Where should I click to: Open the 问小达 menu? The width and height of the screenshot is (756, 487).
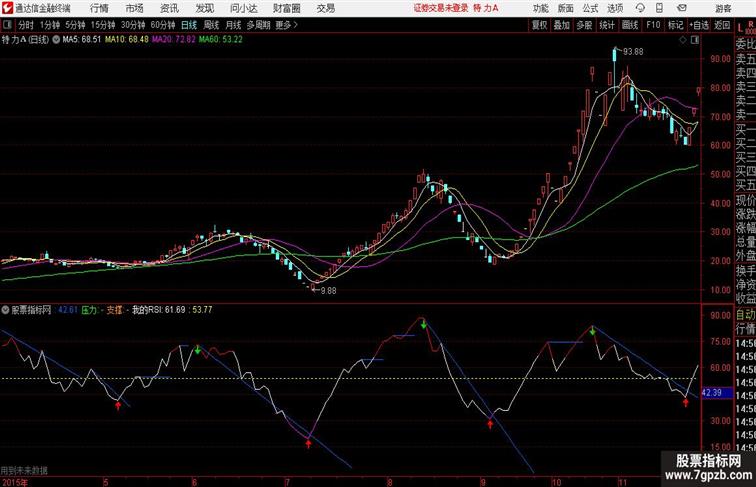(x=243, y=8)
